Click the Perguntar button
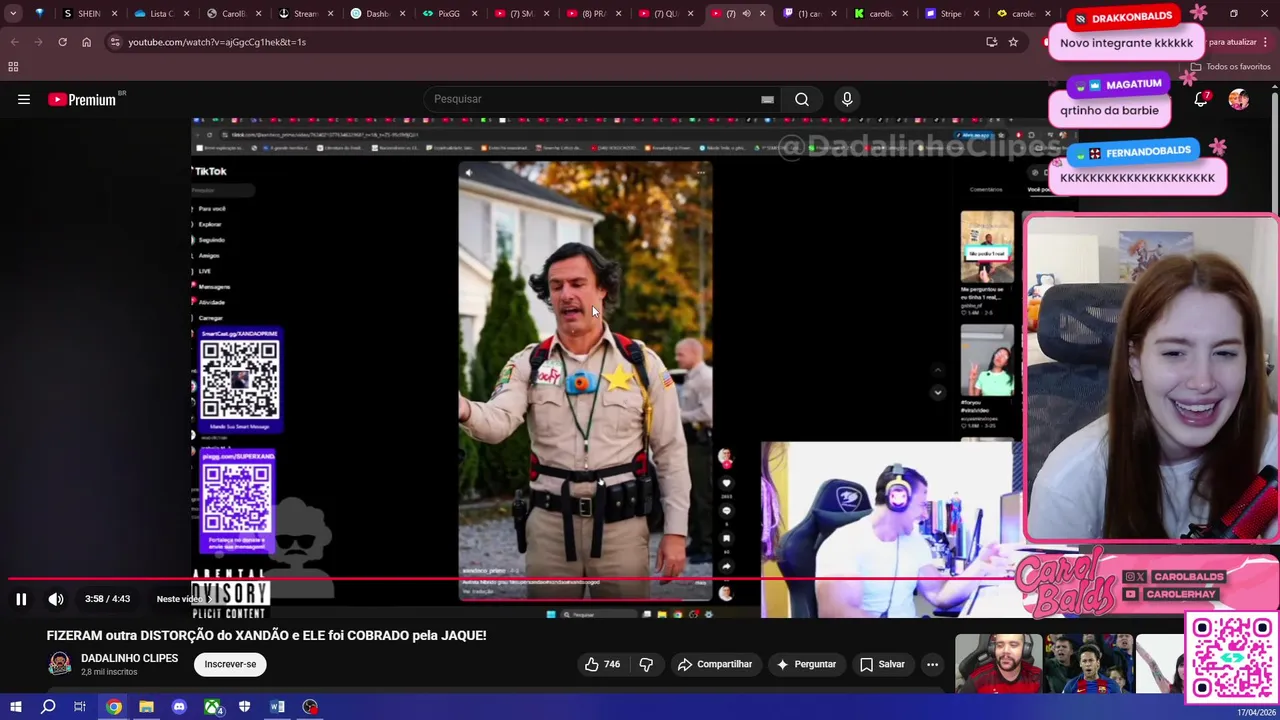The width and height of the screenshot is (1280, 720). tap(806, 664)
